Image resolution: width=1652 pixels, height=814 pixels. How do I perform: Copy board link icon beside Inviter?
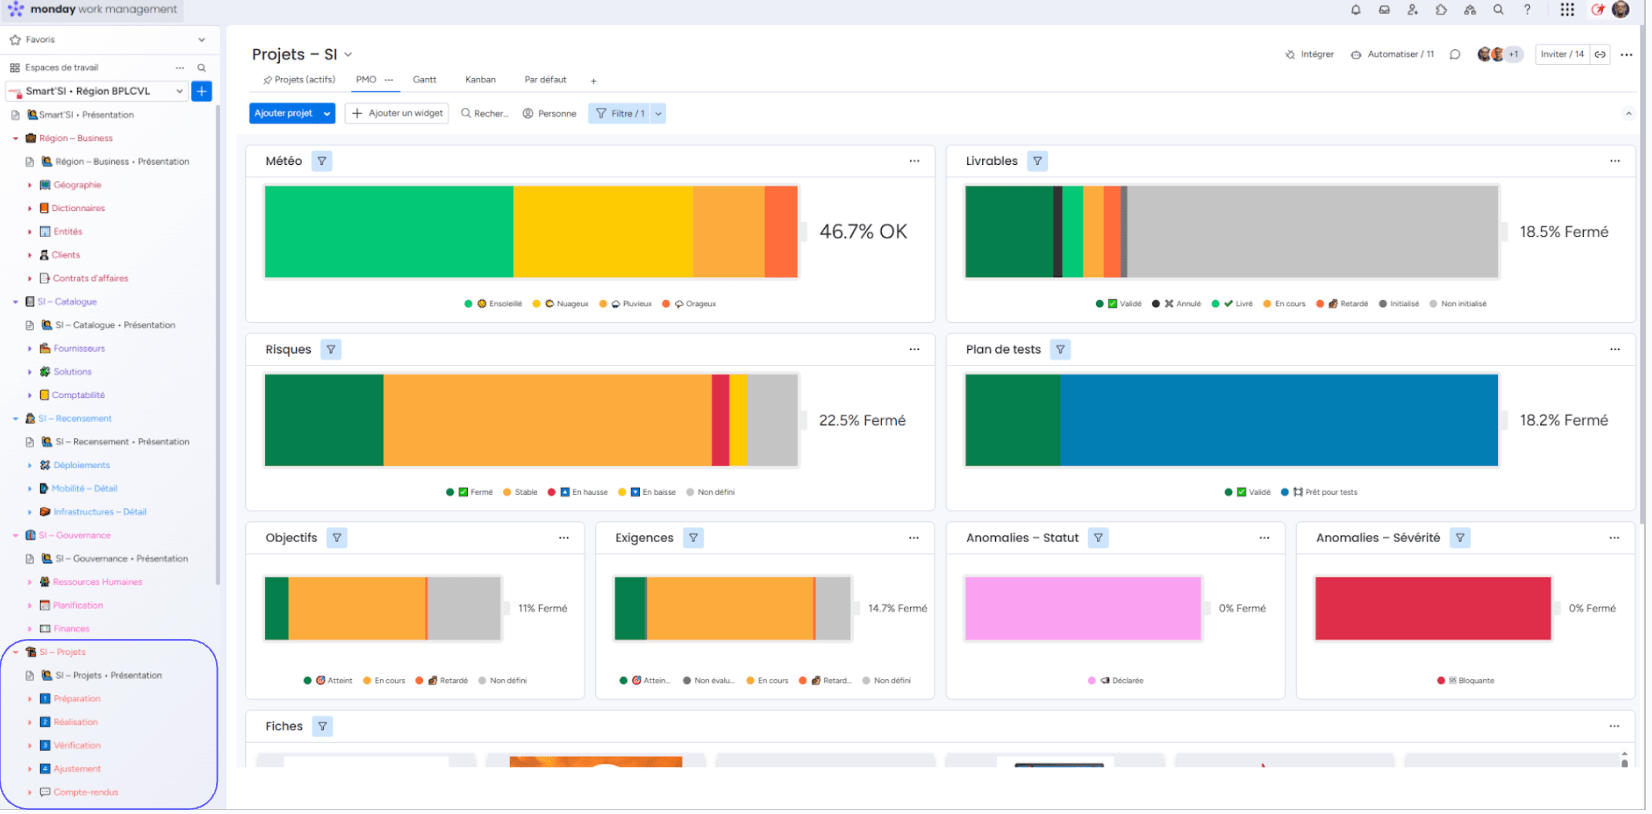1600,55
